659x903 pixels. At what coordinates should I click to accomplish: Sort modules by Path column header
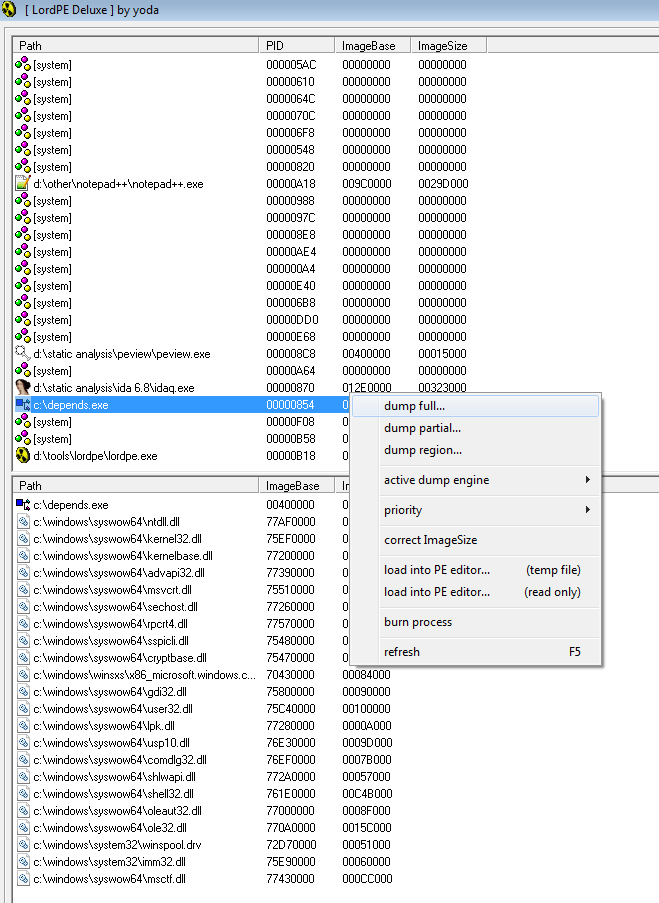pos(136,485)
